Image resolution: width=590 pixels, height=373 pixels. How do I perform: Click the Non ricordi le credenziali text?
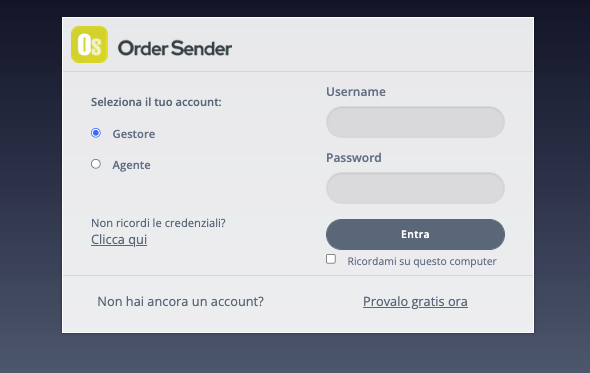click(158, 223)
